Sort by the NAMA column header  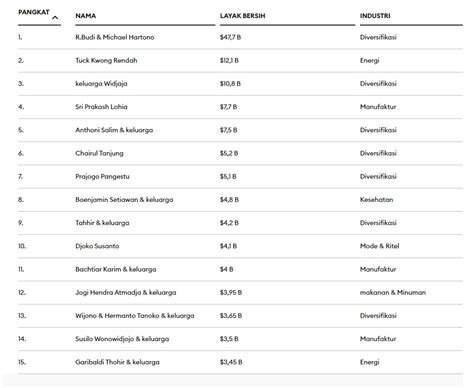point(86,16)
